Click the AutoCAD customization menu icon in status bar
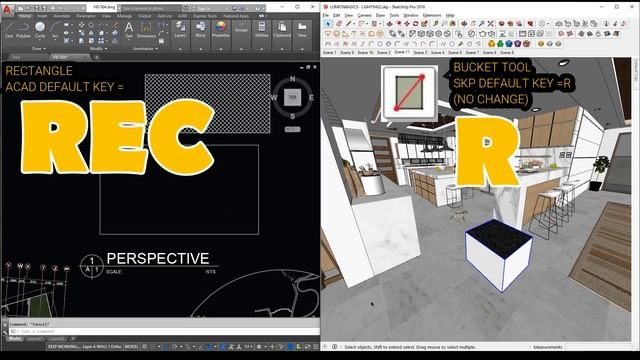640x360 pixels. click(316, 347)
